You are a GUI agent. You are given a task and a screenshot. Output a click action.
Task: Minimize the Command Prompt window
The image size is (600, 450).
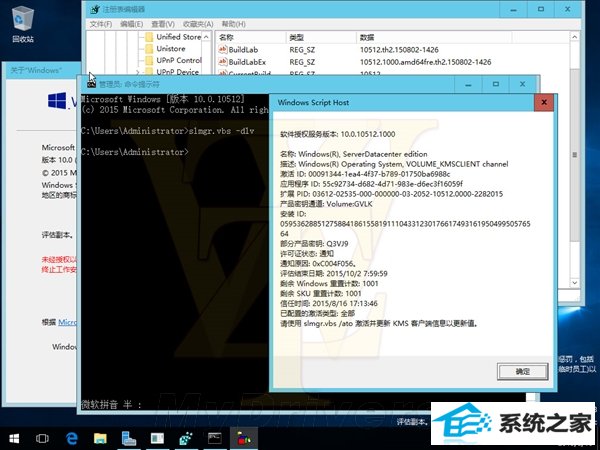coord(468,85)
